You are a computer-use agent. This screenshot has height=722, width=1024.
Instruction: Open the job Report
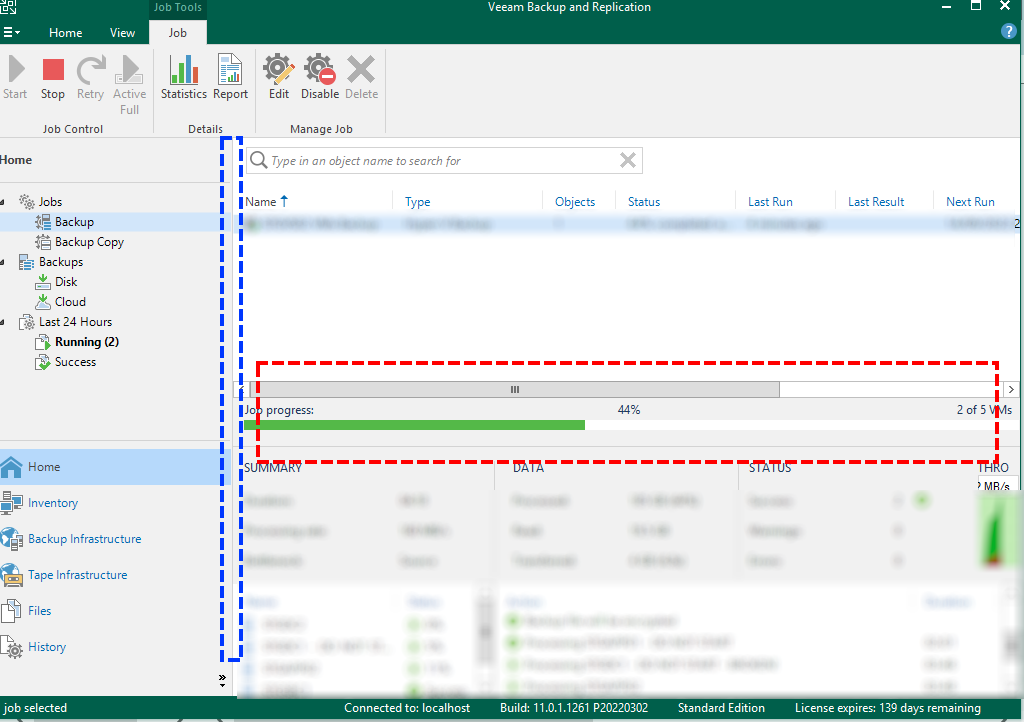[x=231, y=77]
